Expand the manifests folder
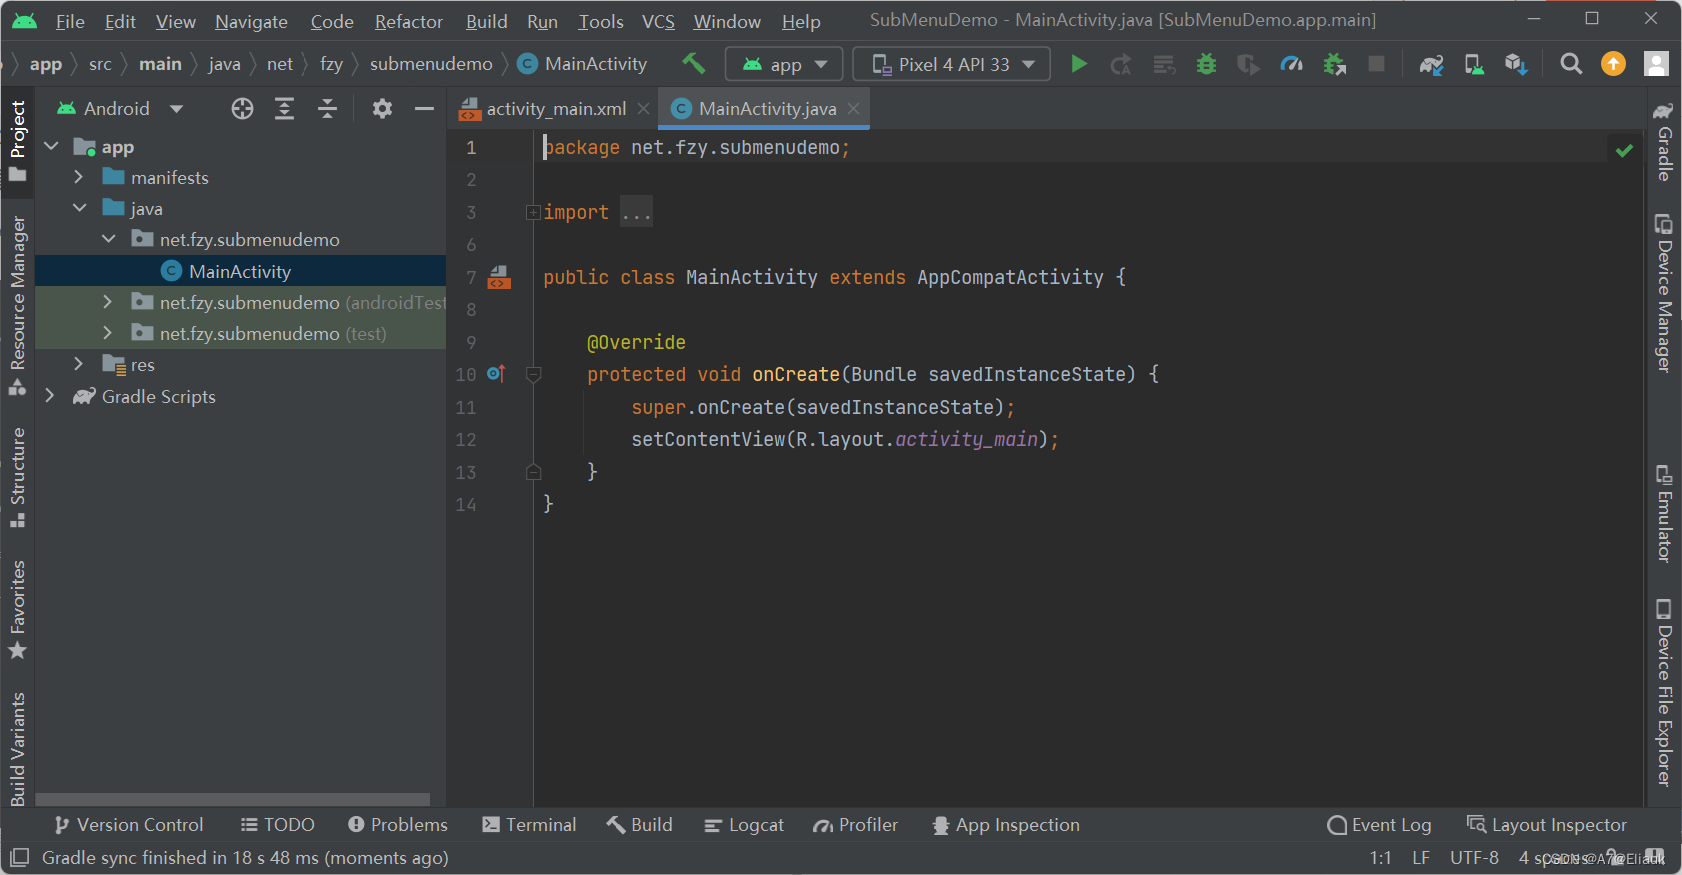The image size is (1682, 875). (79, 177)
